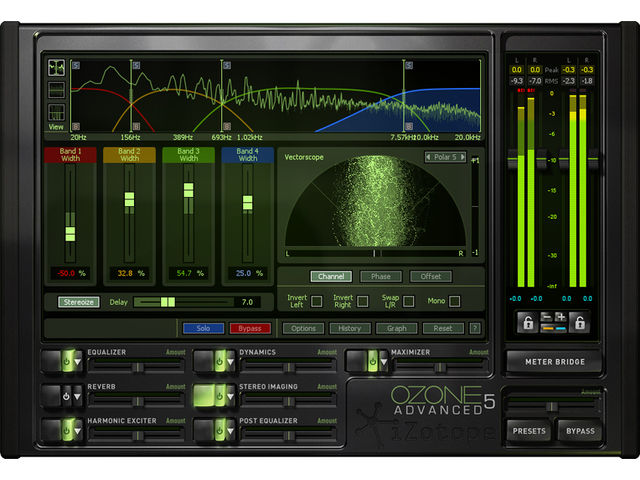The height and width of the screenshot is (480, 640).
Task: Enable the Mono checkbox
Action: coord(455,302)
